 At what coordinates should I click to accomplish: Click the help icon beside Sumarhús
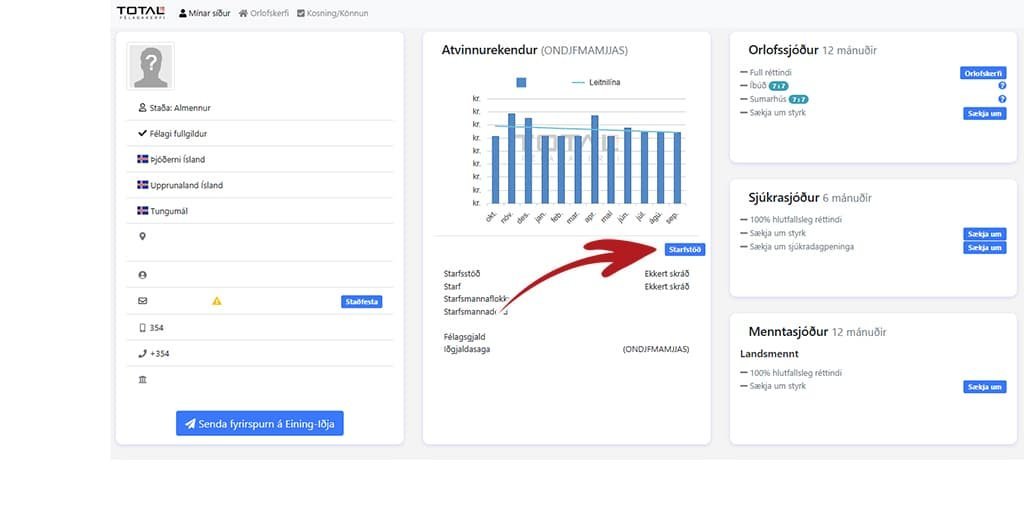pos(1001,100)
